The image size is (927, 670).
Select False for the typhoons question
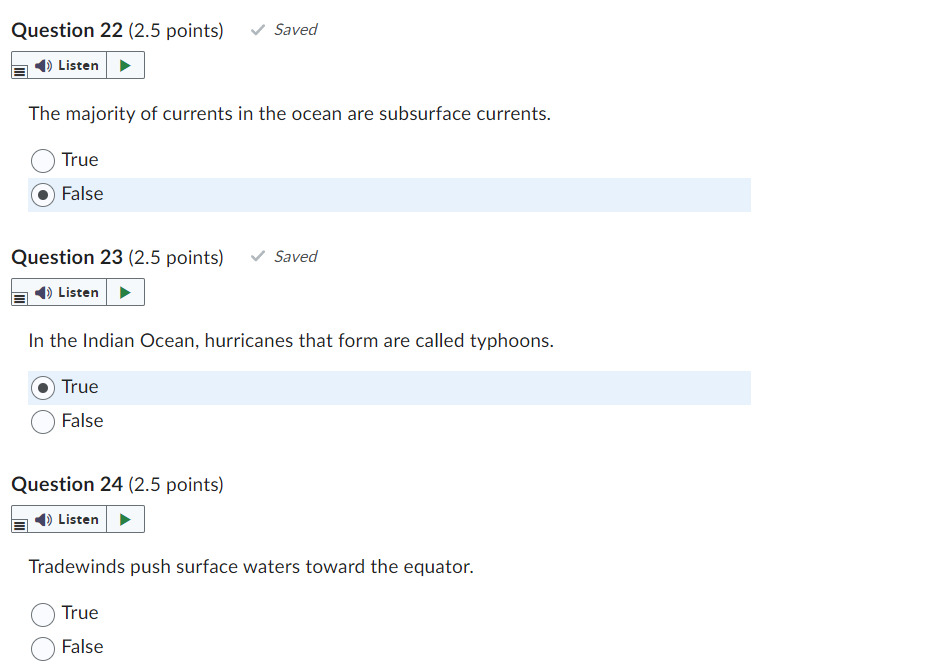(x=43, y=422)
